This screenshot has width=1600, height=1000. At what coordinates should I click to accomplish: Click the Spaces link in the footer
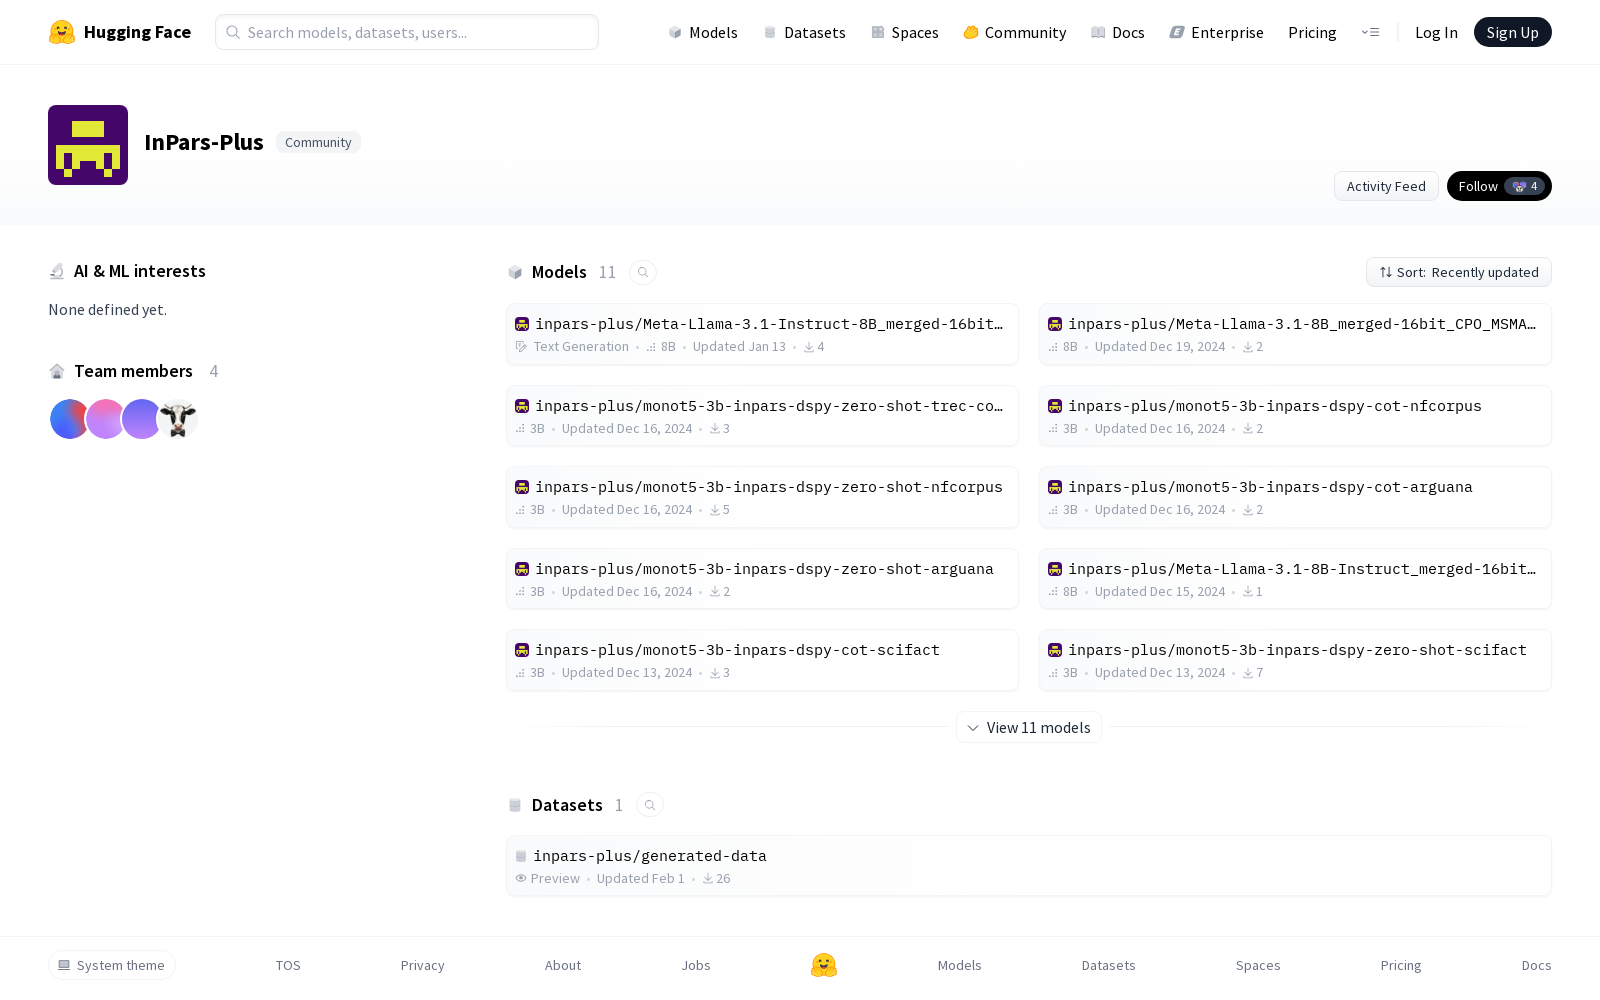[1258, 965]
